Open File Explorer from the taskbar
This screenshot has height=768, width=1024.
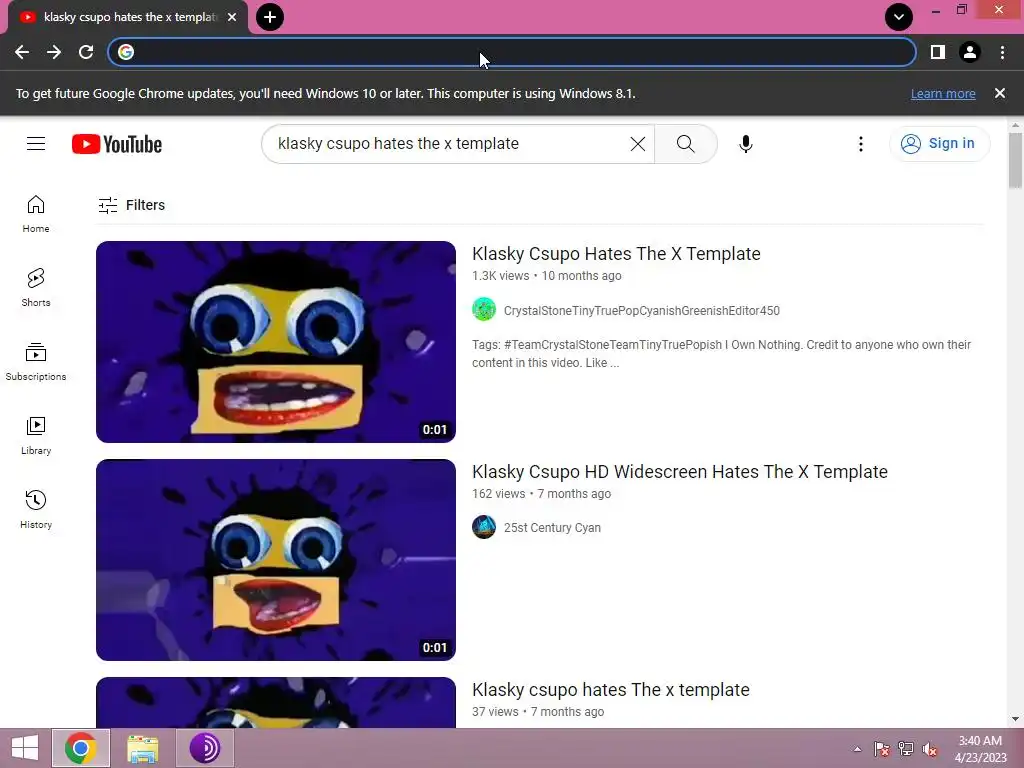tap(142, 748)
